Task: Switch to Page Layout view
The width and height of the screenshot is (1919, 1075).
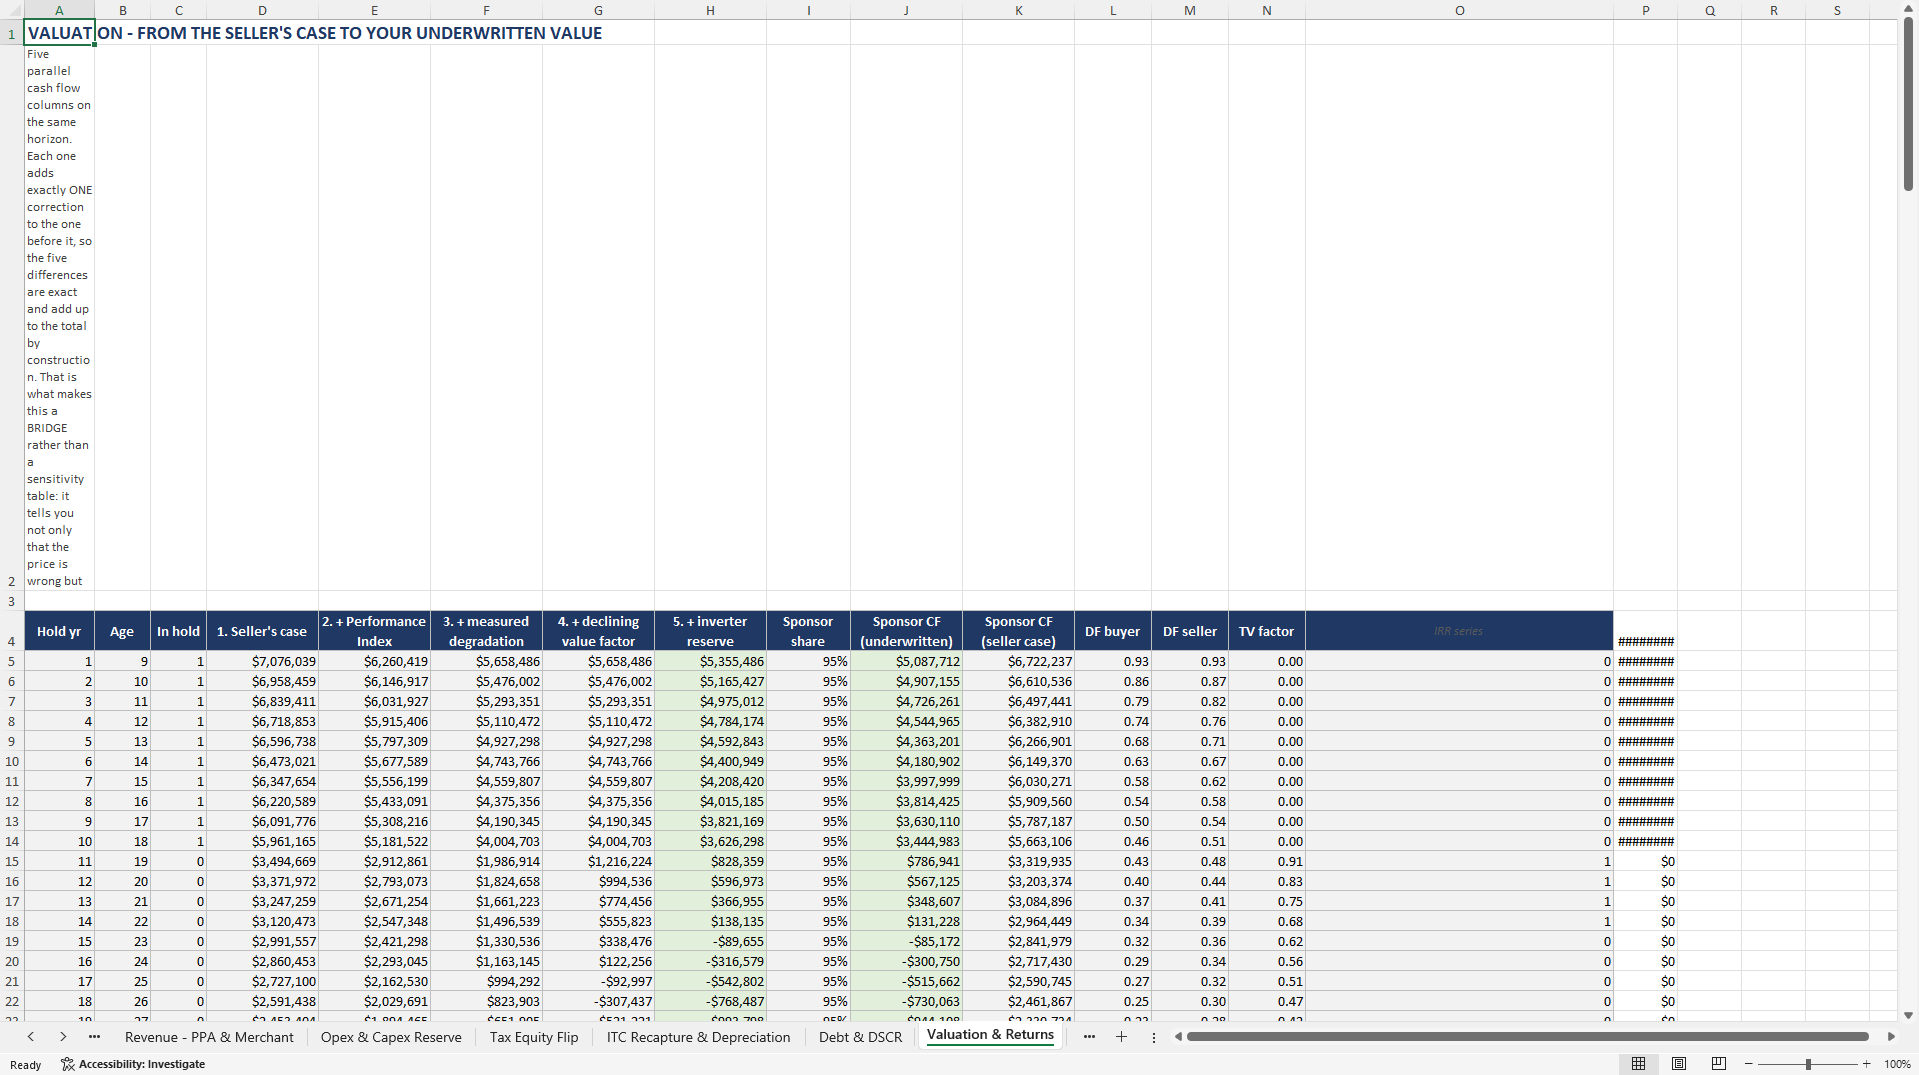Action: (x=1679, y=1064)
